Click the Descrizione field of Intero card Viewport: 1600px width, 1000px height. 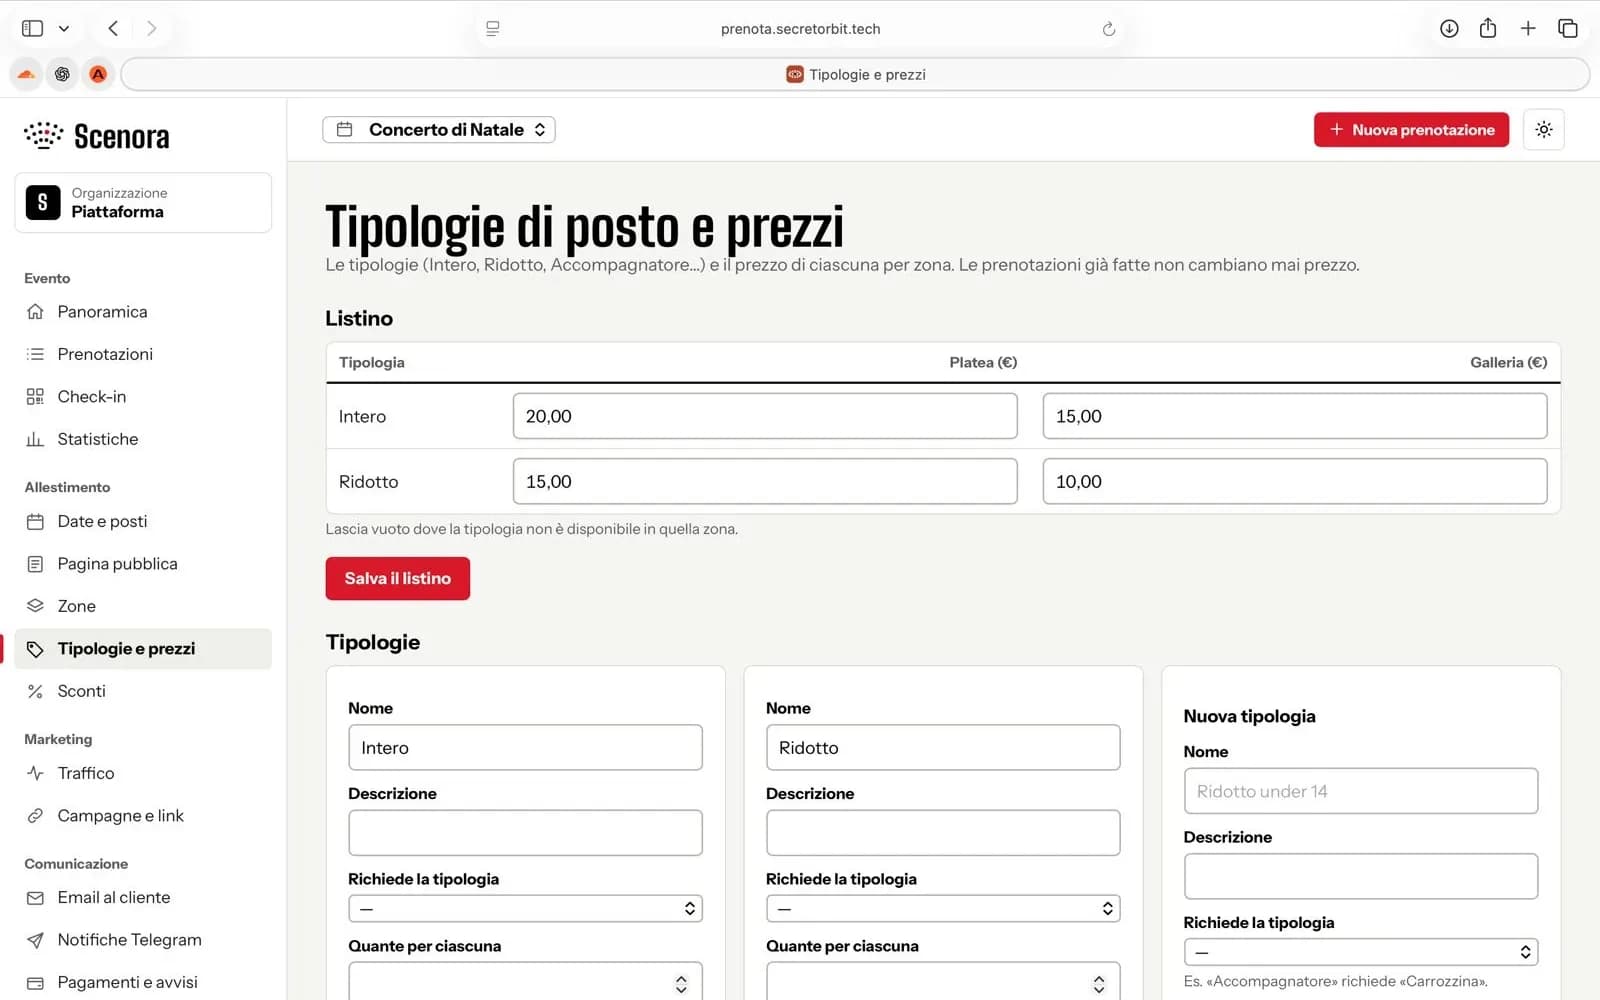[525, 833]
